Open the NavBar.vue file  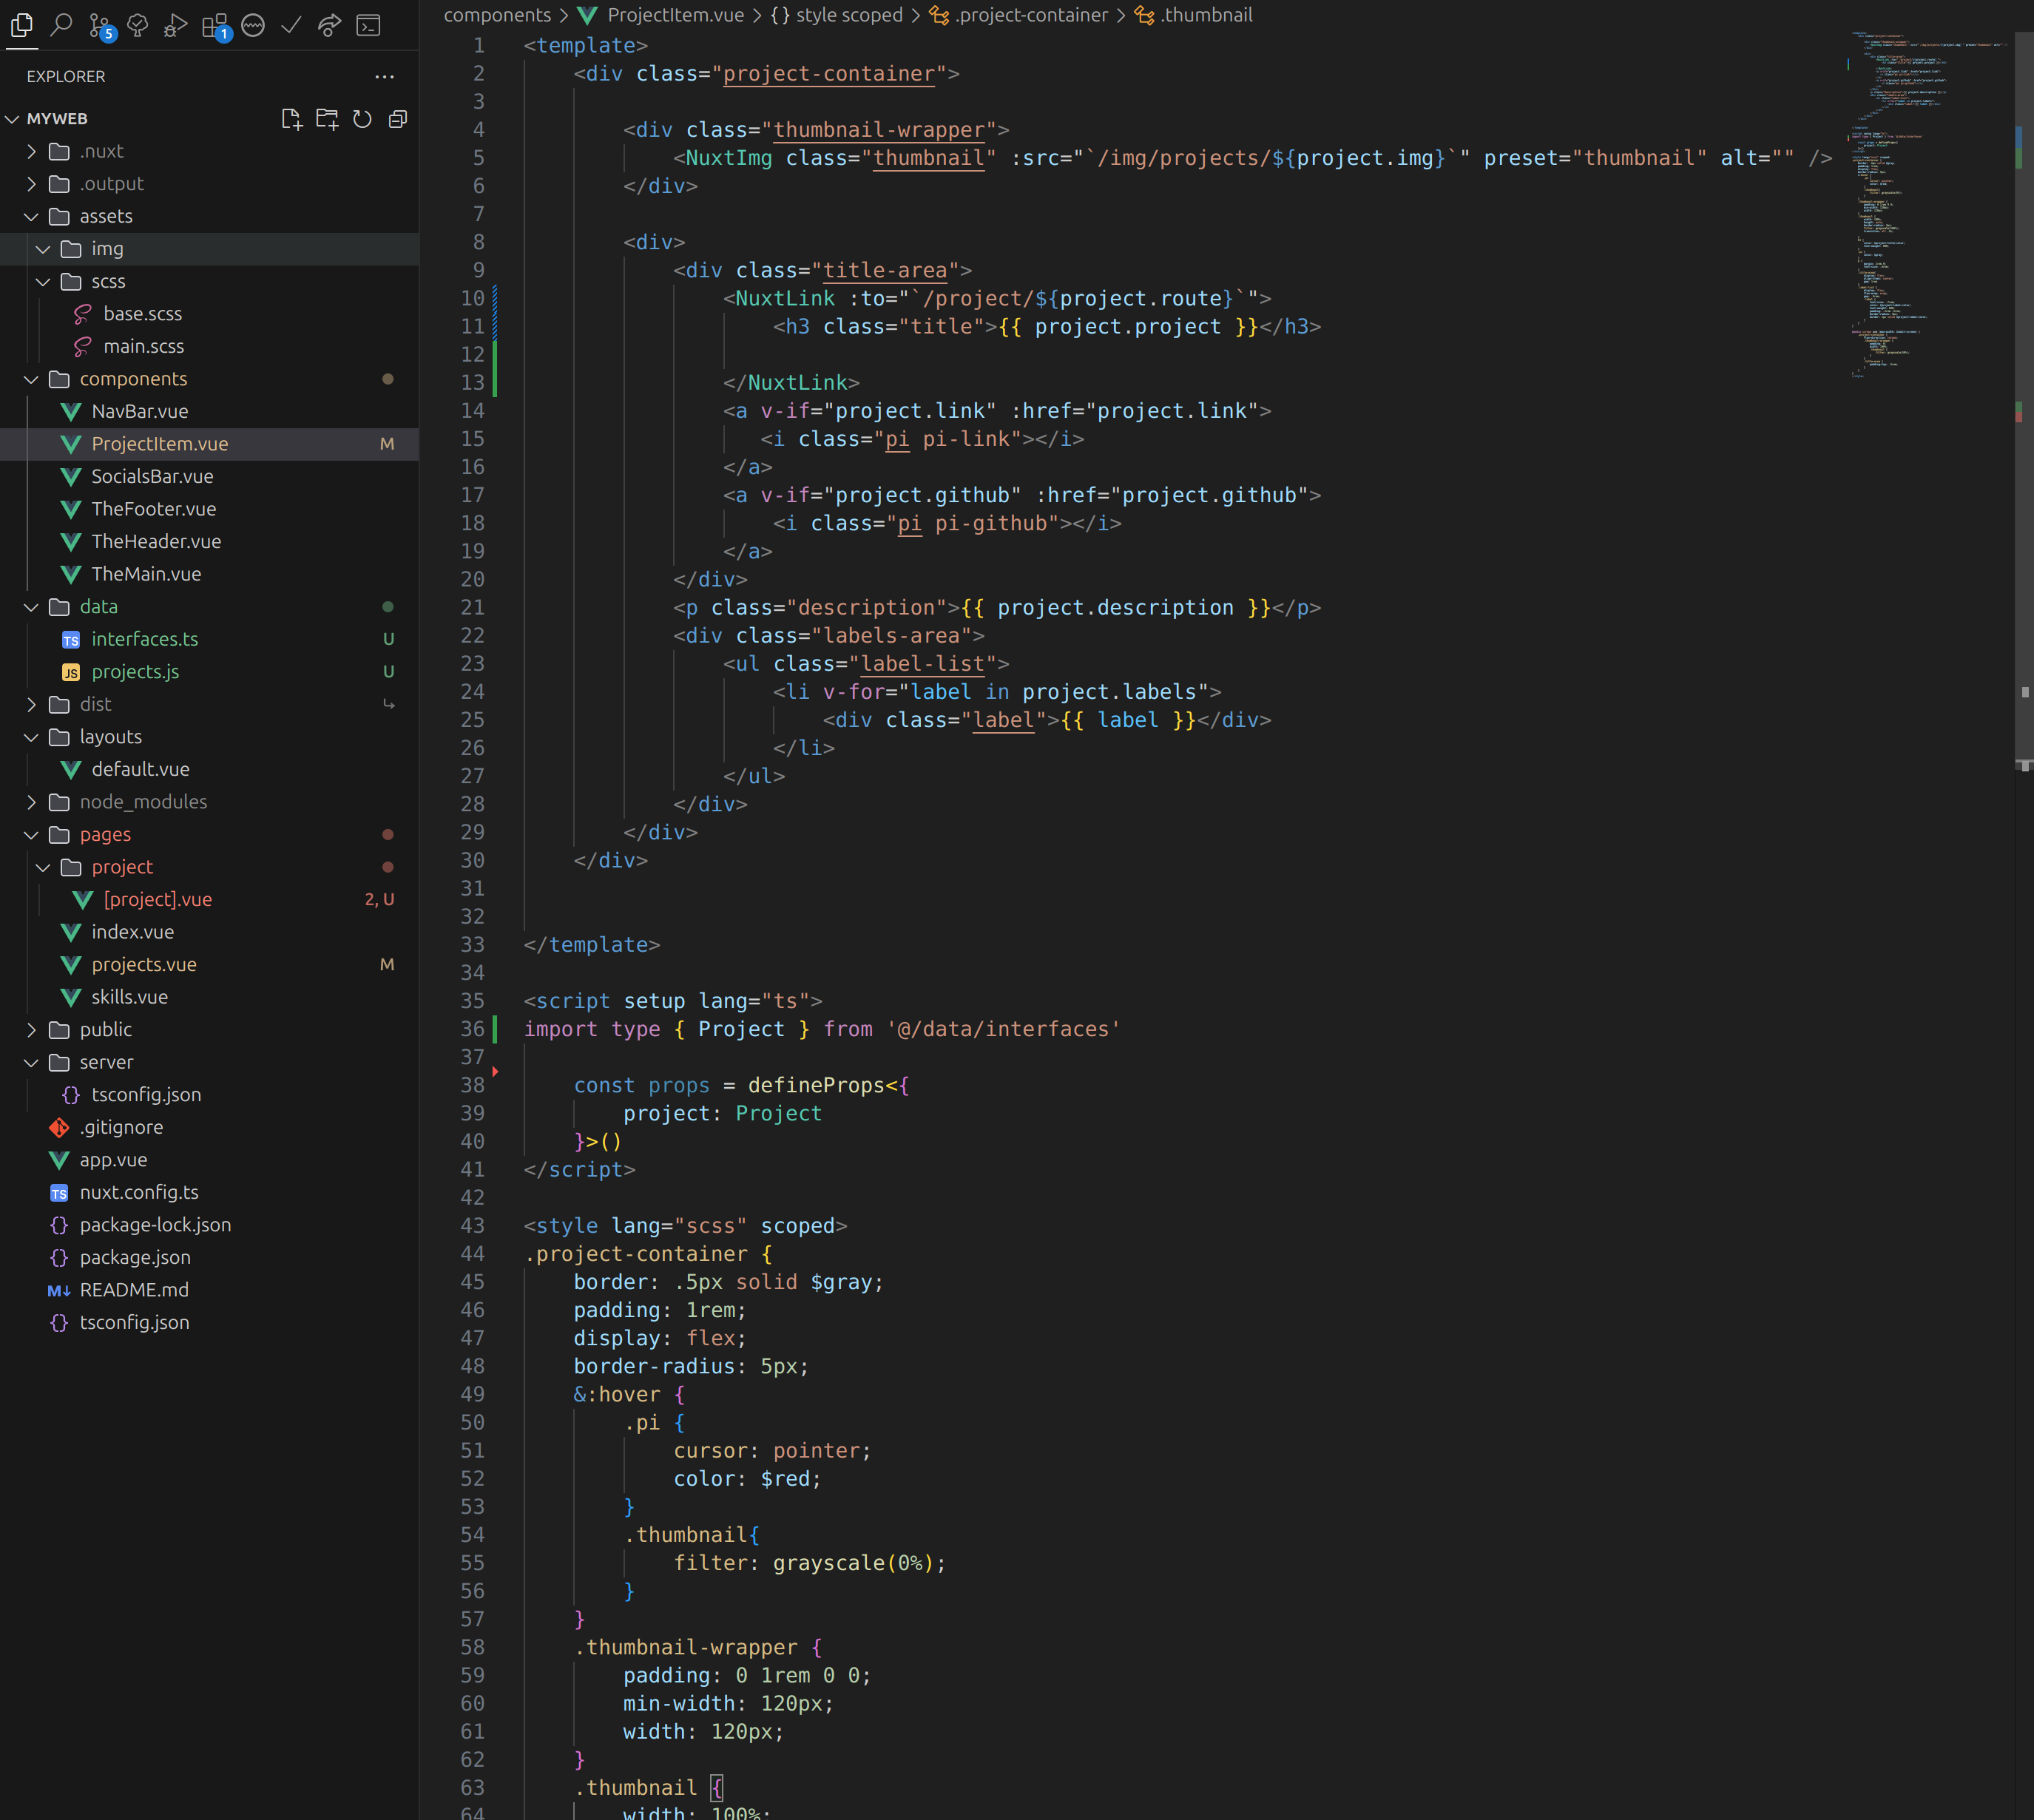click(x=139, y=411)
